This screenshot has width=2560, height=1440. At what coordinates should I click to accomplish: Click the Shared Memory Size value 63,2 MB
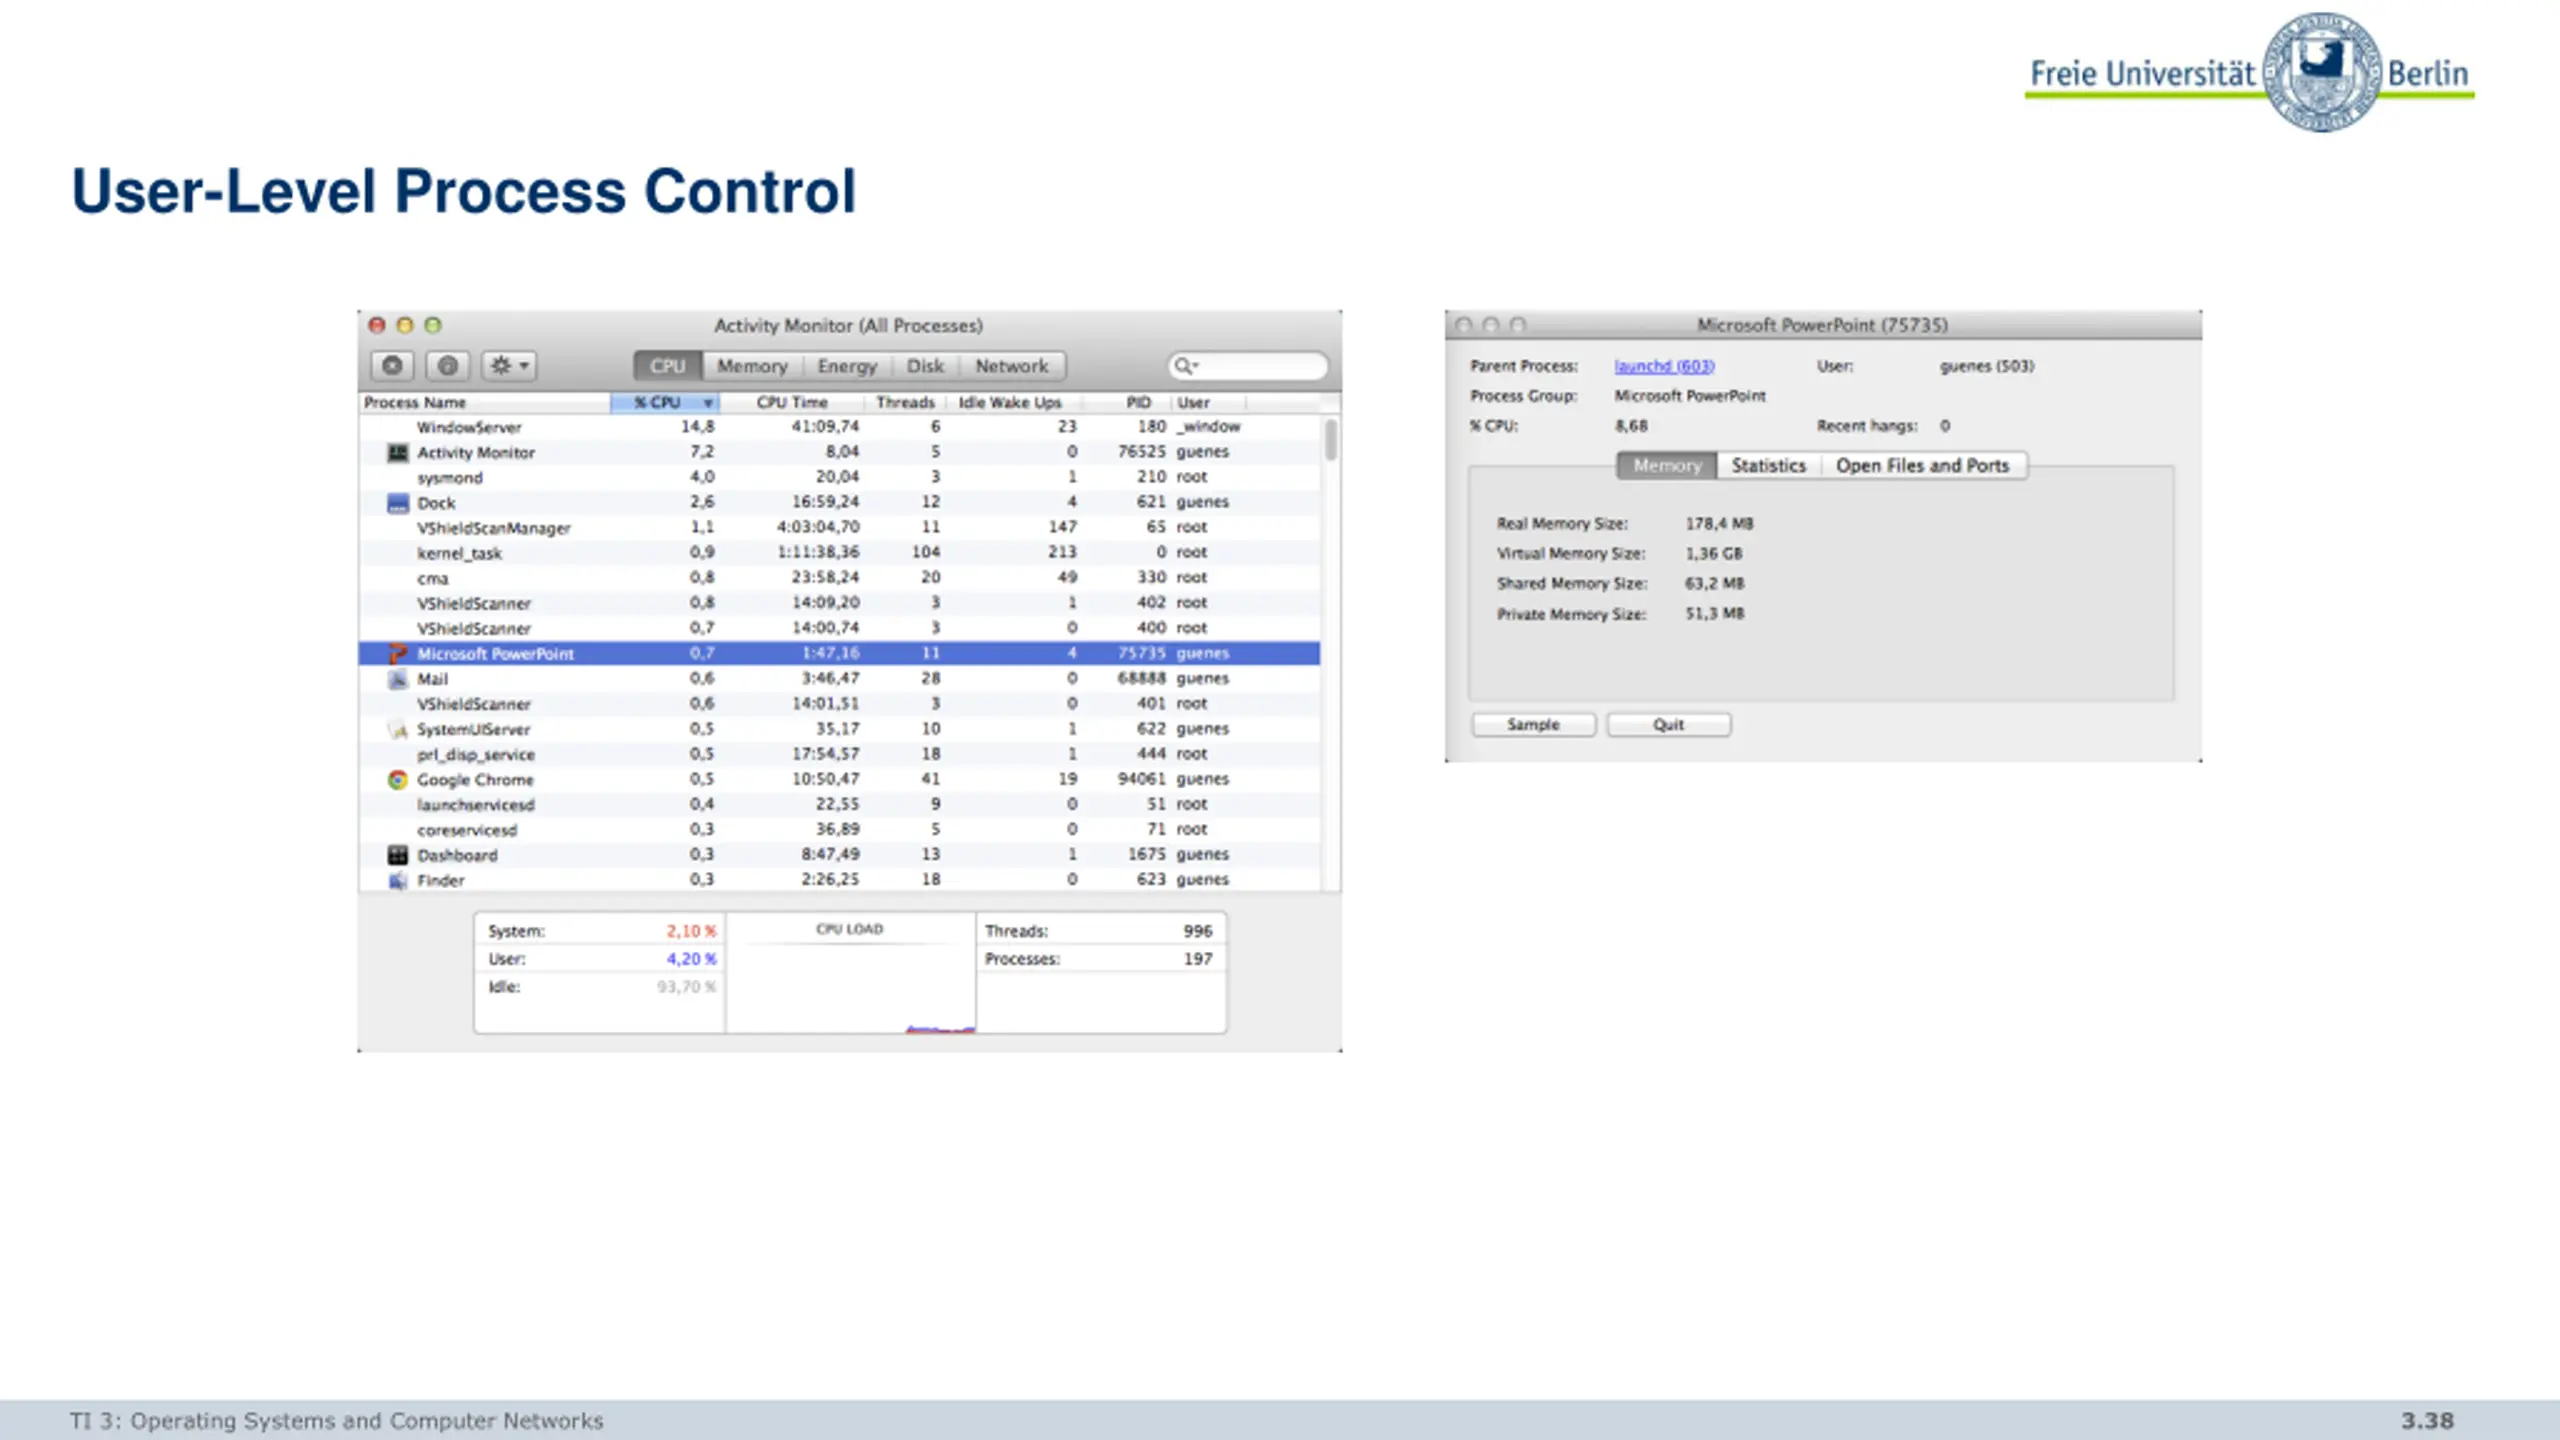[x=1714, y=583]
